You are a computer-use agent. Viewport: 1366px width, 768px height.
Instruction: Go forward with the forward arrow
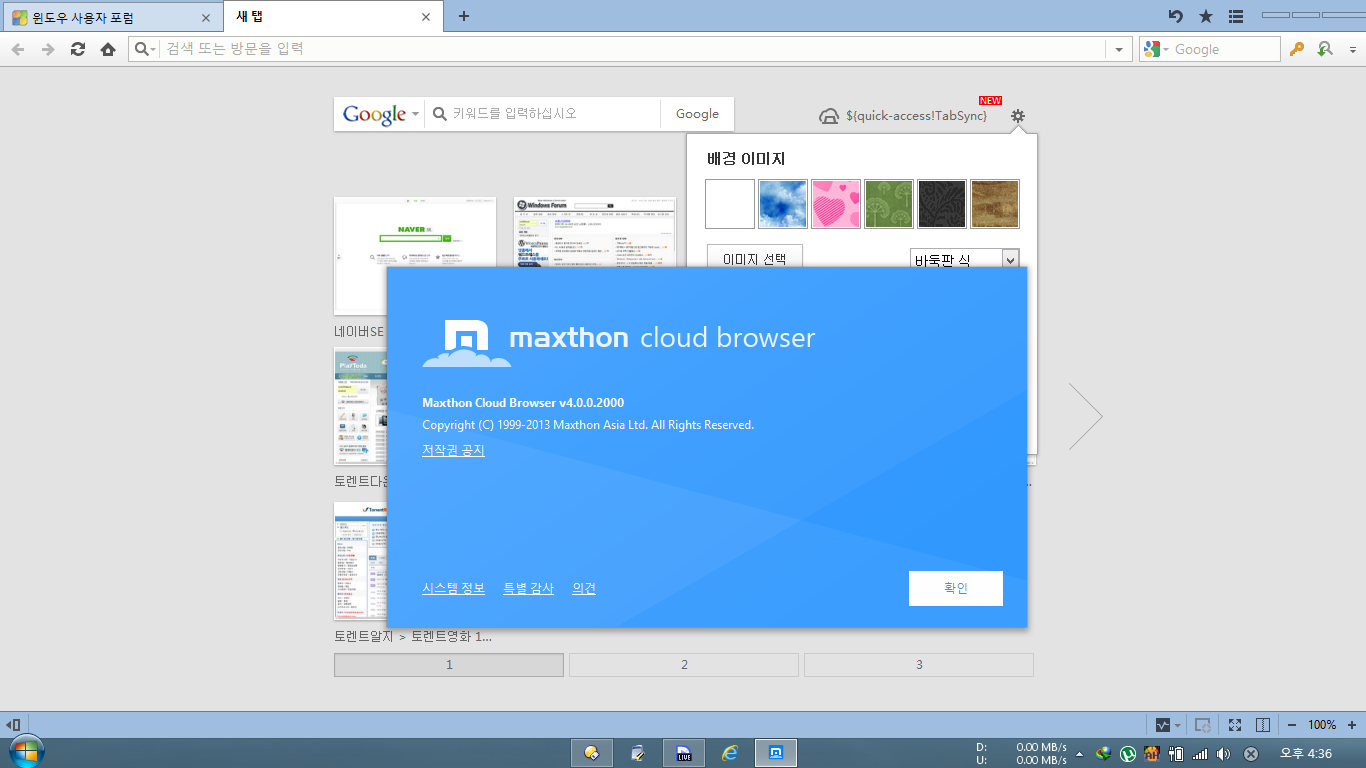point(48,49)
